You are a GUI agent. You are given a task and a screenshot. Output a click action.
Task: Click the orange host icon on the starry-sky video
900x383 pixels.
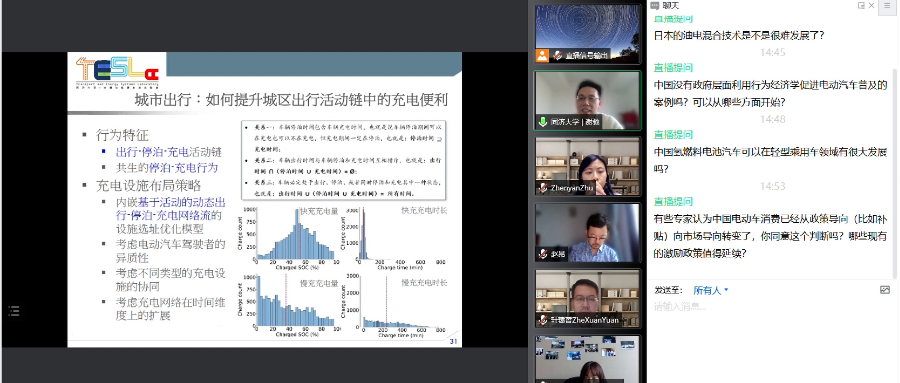(542, 55)
